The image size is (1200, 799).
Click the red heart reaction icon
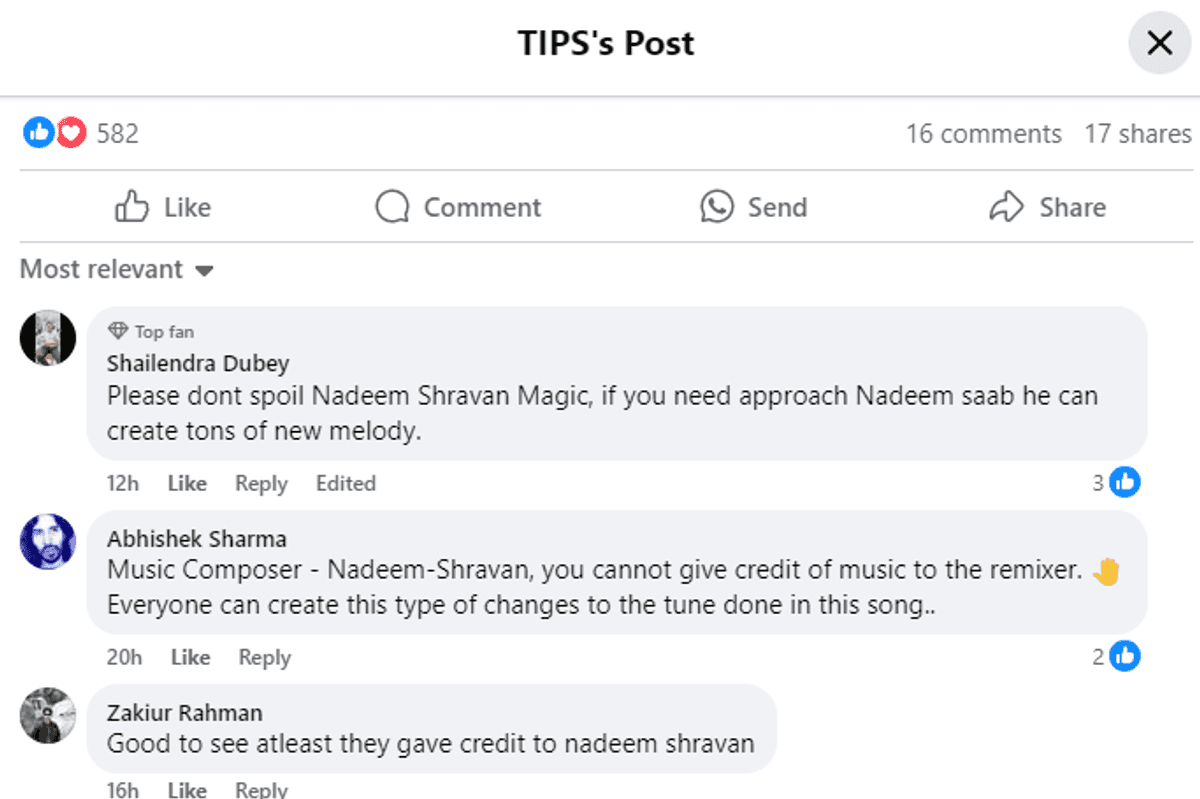[x=71, y=133]
